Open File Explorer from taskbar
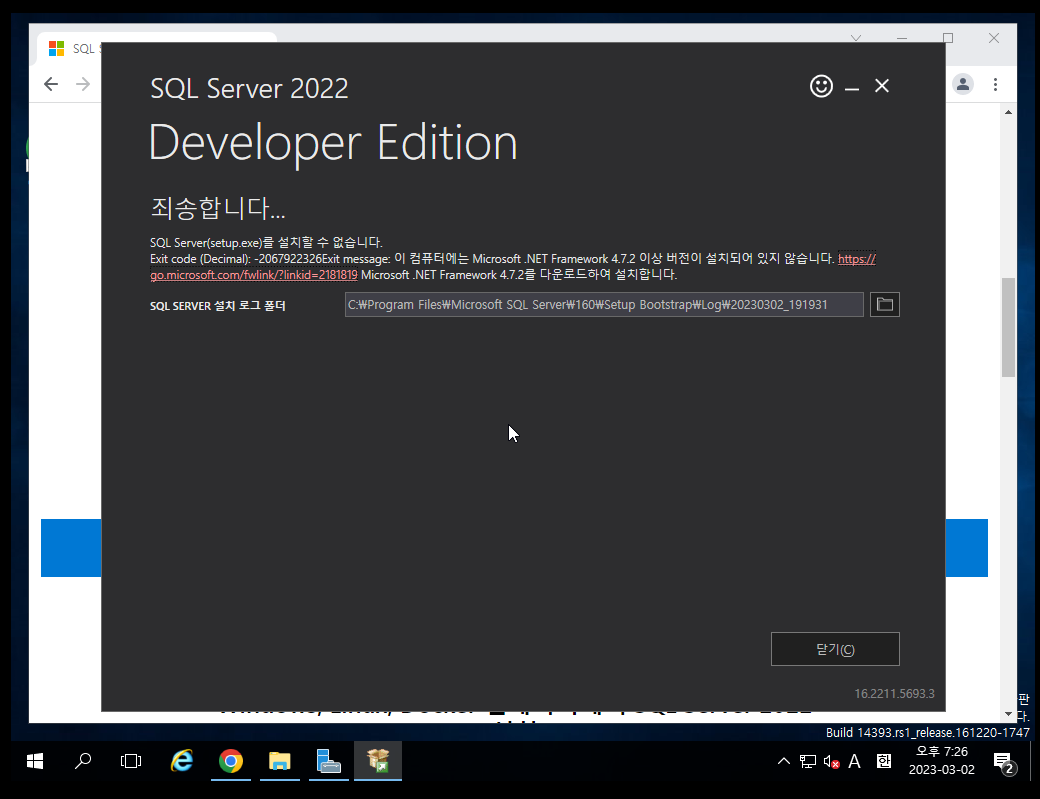1040x799 pixels. click(279, 761)
